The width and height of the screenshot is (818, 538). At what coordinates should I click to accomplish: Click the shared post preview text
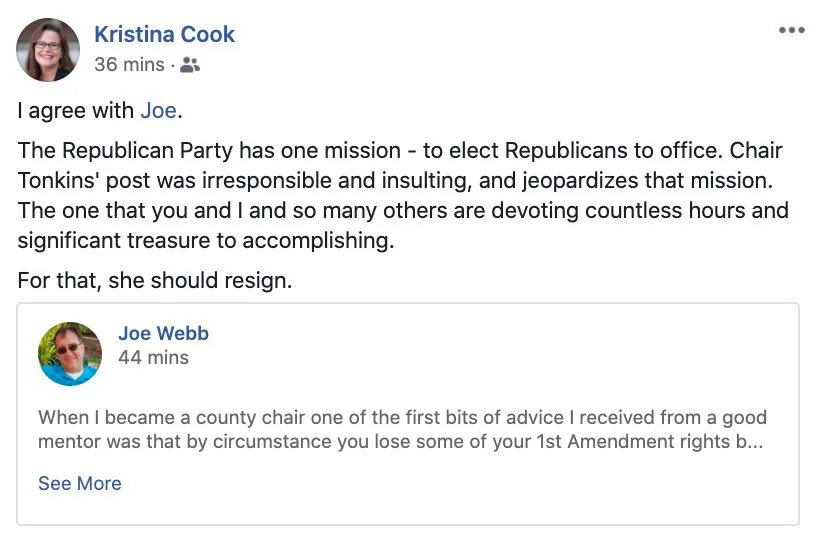tap(400, 429)
